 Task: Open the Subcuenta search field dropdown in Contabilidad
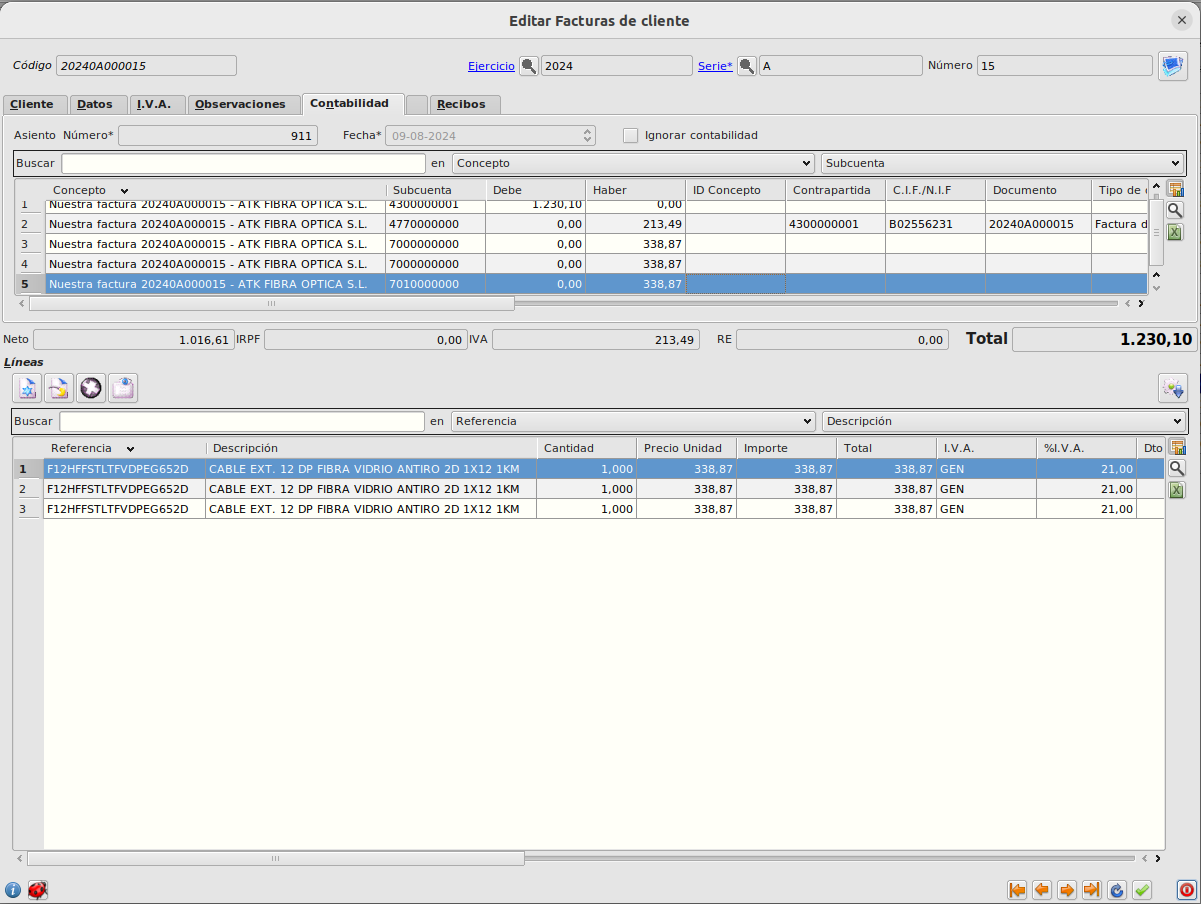1002,163
